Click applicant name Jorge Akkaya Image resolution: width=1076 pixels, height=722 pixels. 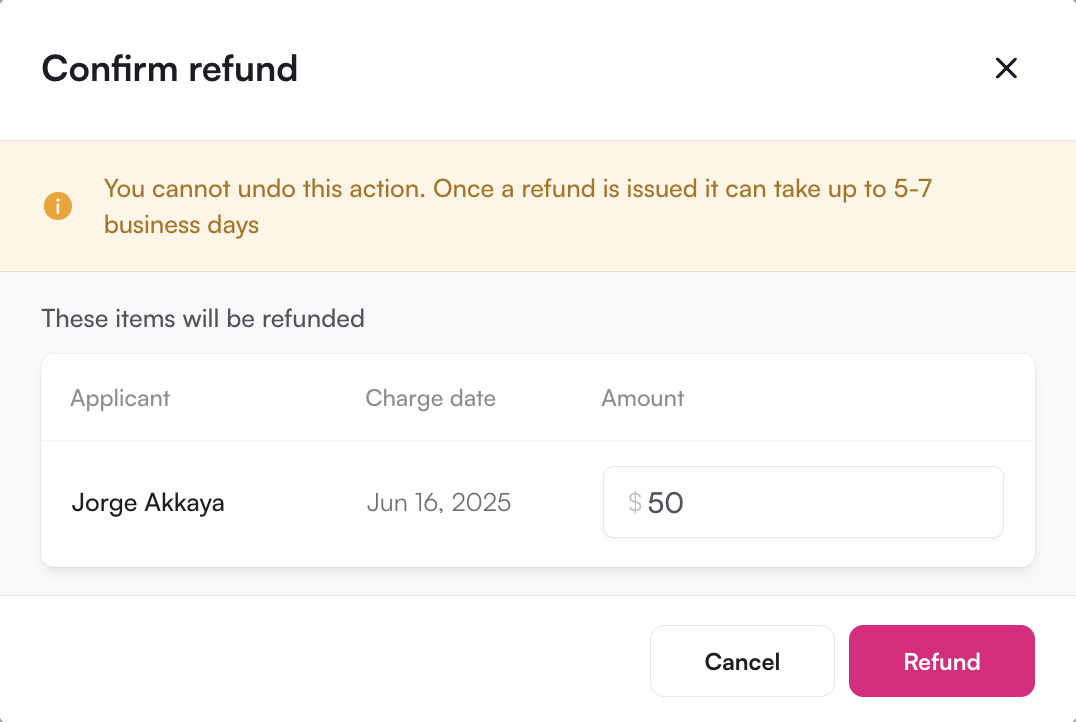[148, 502]
